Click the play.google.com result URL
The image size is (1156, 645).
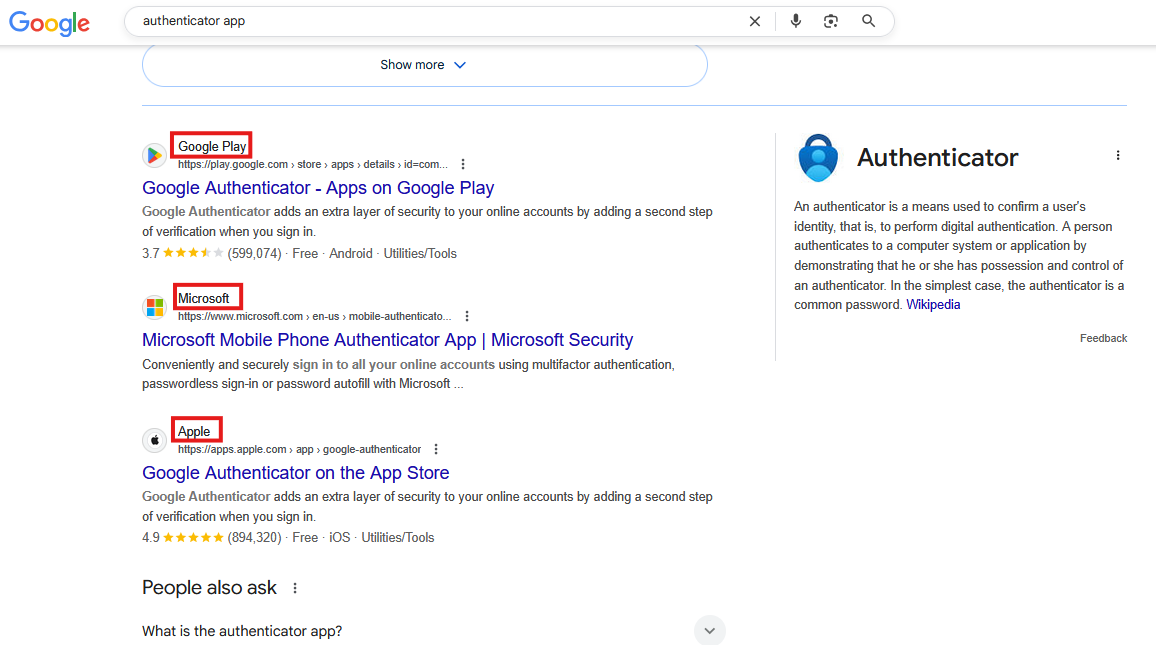point(313,164)
